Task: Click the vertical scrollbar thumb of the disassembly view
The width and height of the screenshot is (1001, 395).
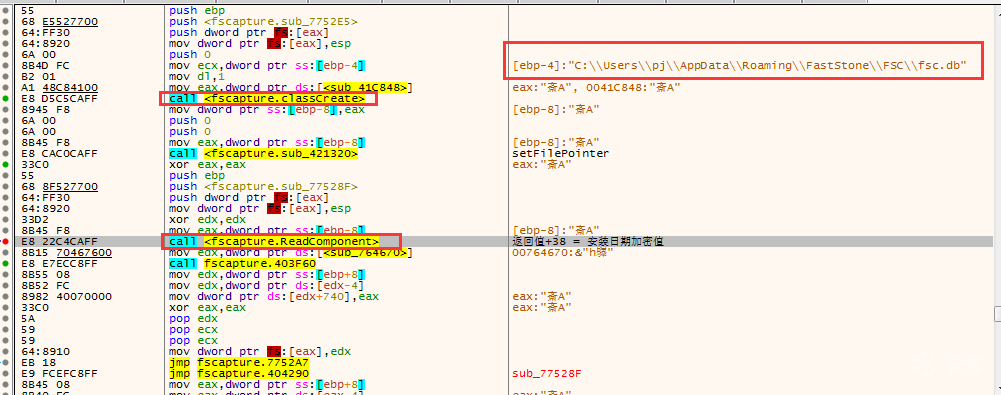Action: 997,313
